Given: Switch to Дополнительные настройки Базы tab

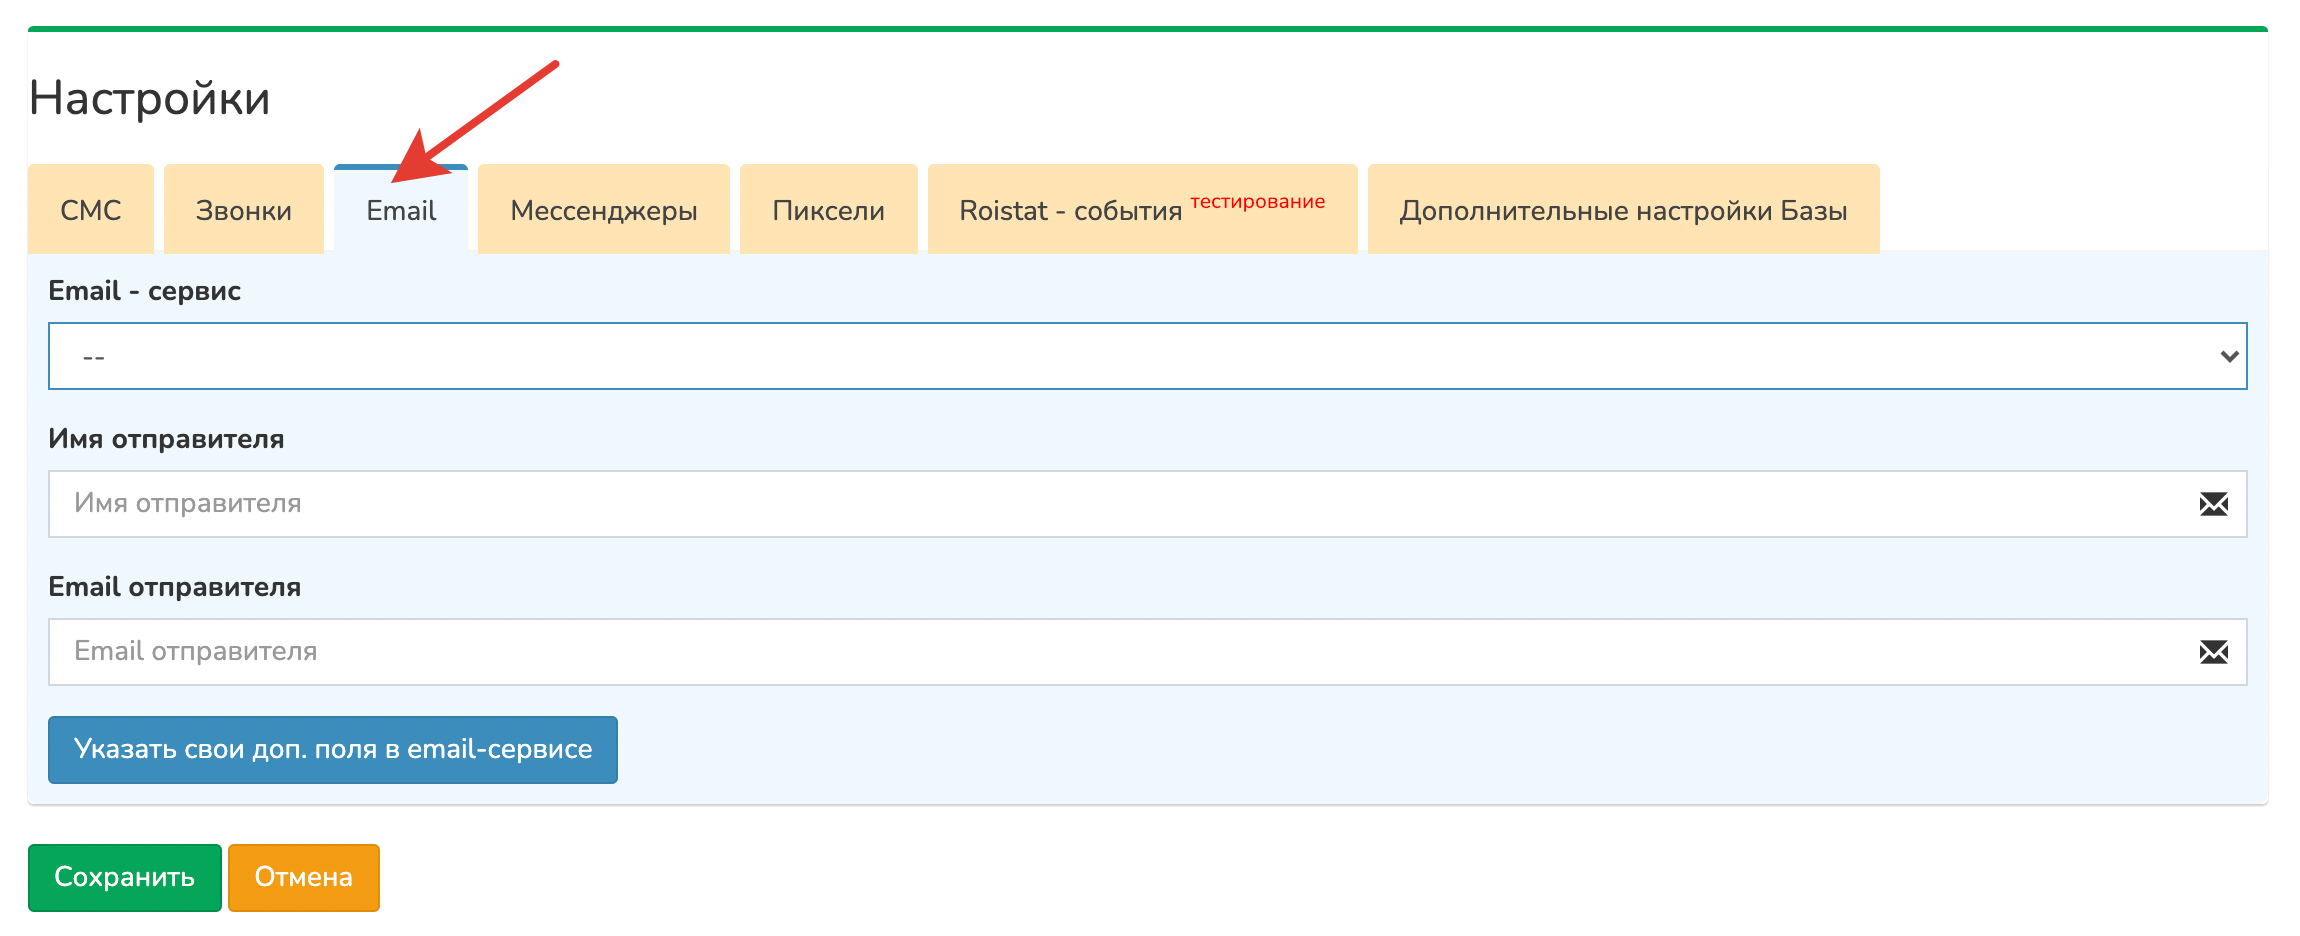Looking at the screenshot, I should [x=1624, y=209].
